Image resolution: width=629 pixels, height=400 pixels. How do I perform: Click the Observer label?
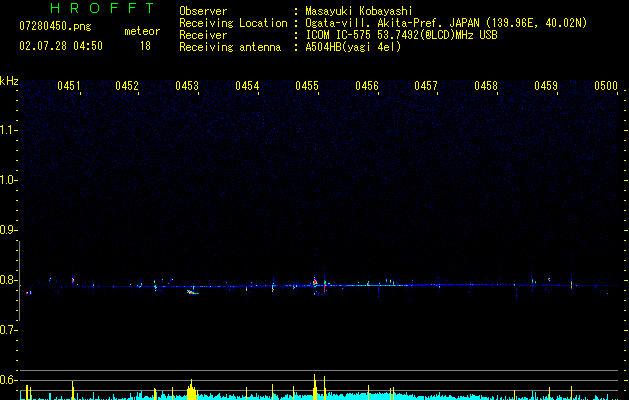tap(203, 11)
